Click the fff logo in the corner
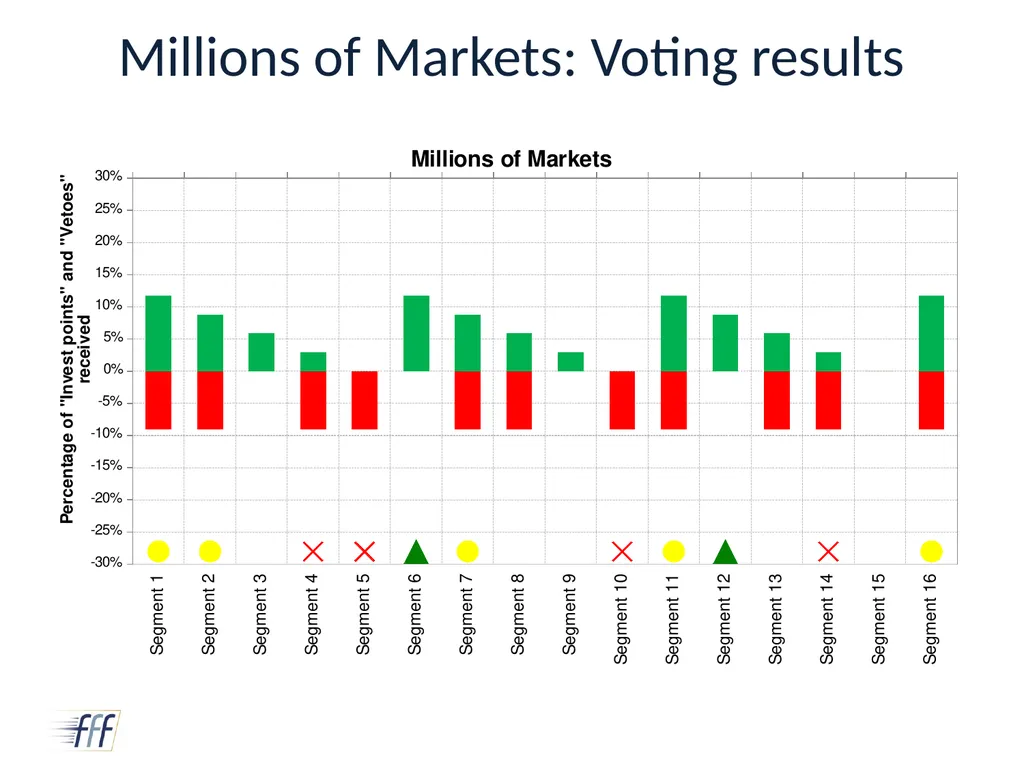Viewport: 1024px width, 768px height. [86, 730]
